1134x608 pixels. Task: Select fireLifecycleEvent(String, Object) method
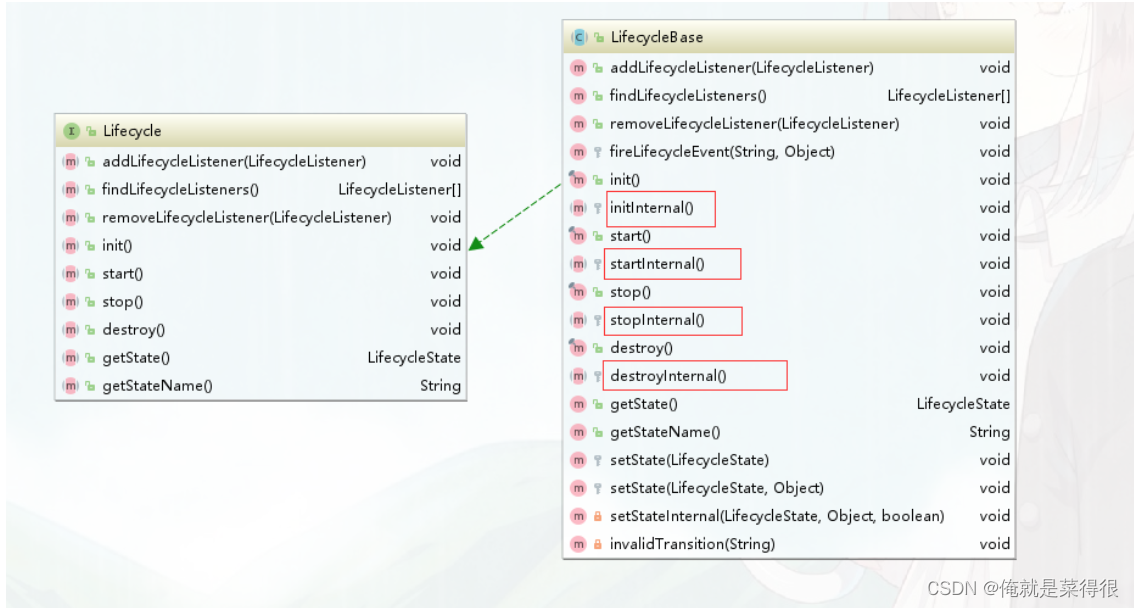coord(722,152)
